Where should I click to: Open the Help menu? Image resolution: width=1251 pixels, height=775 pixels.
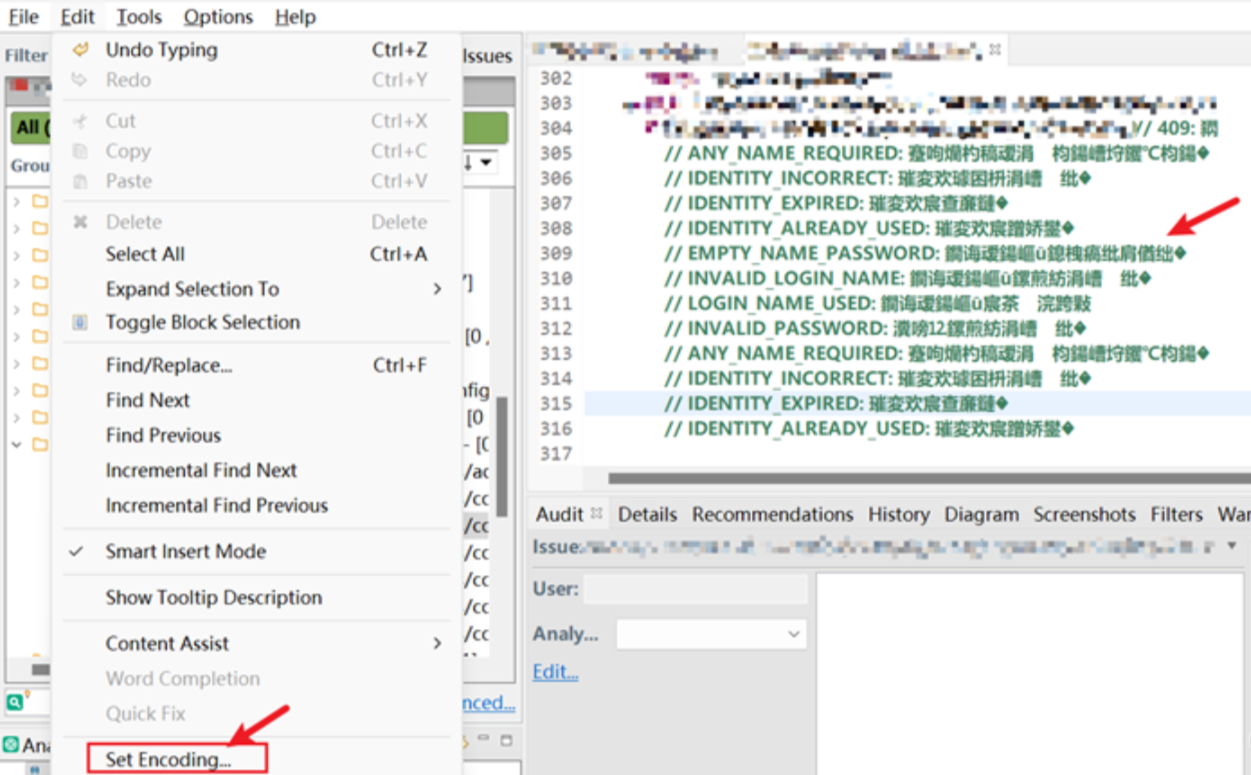295,17
